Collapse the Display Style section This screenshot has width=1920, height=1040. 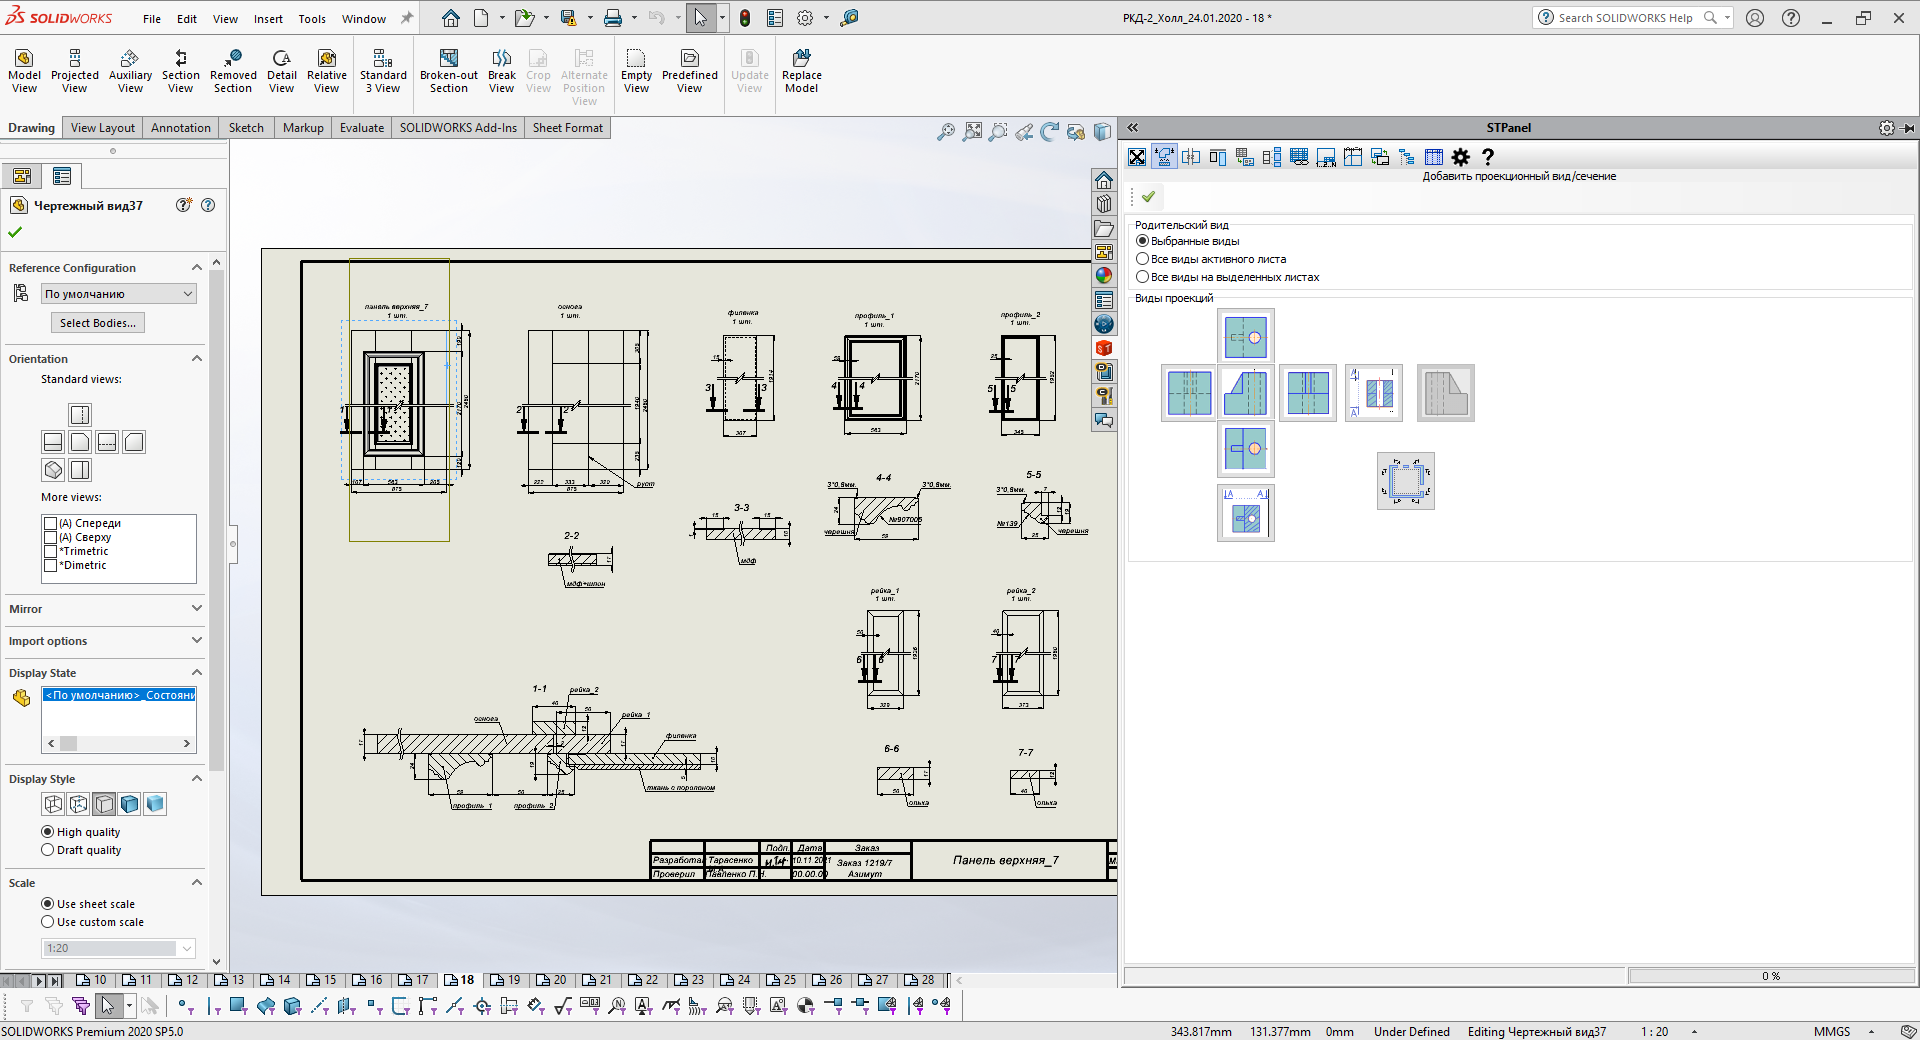(197, 778)
